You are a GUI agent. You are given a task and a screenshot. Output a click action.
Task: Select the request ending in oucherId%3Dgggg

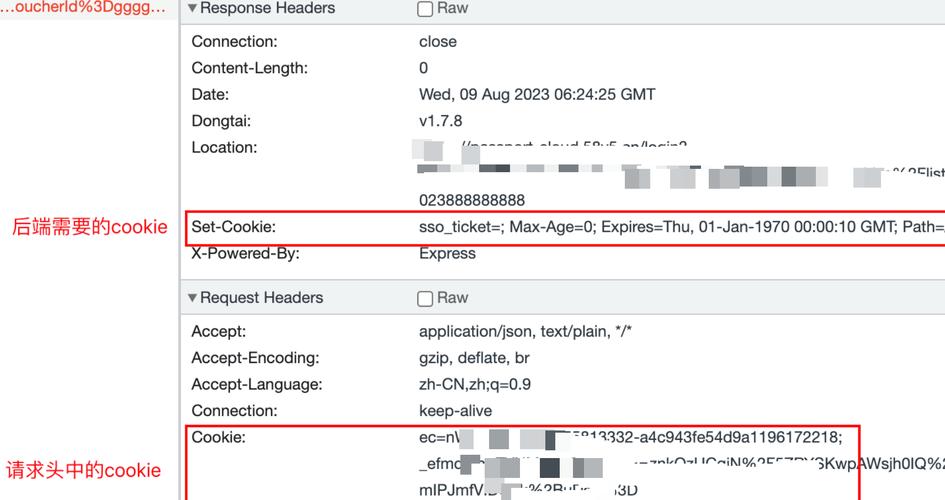83,8
